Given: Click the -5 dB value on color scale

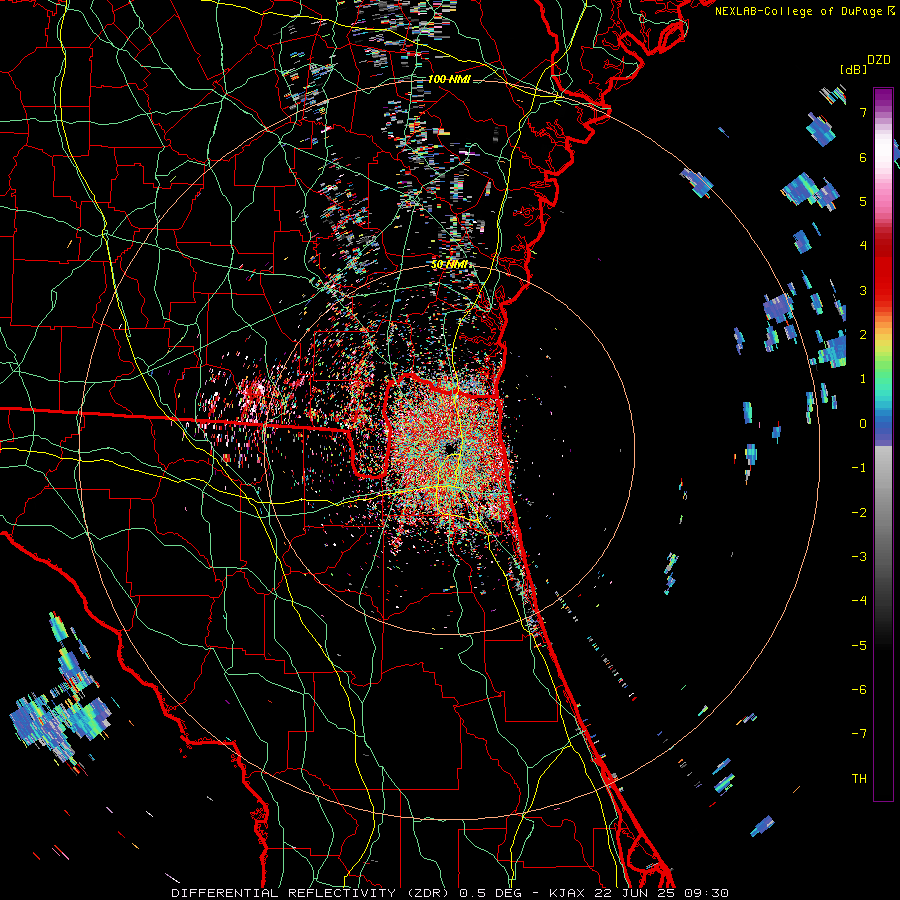Looking at the screenshot, I should (x=859, y=646).
